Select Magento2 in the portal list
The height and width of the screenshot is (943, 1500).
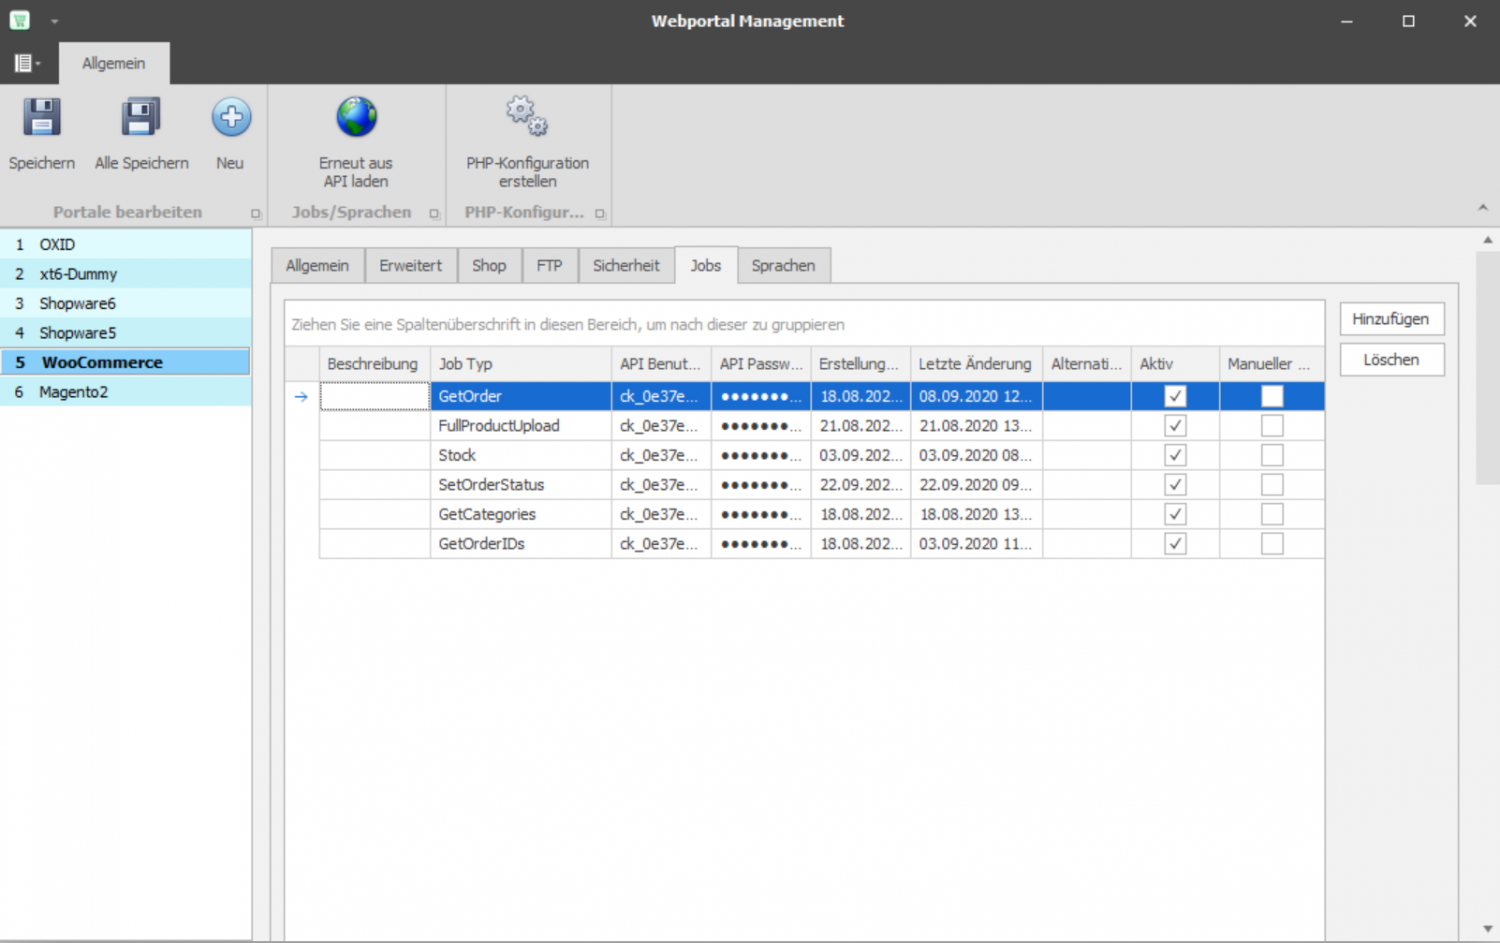click(x=73, y=392)
